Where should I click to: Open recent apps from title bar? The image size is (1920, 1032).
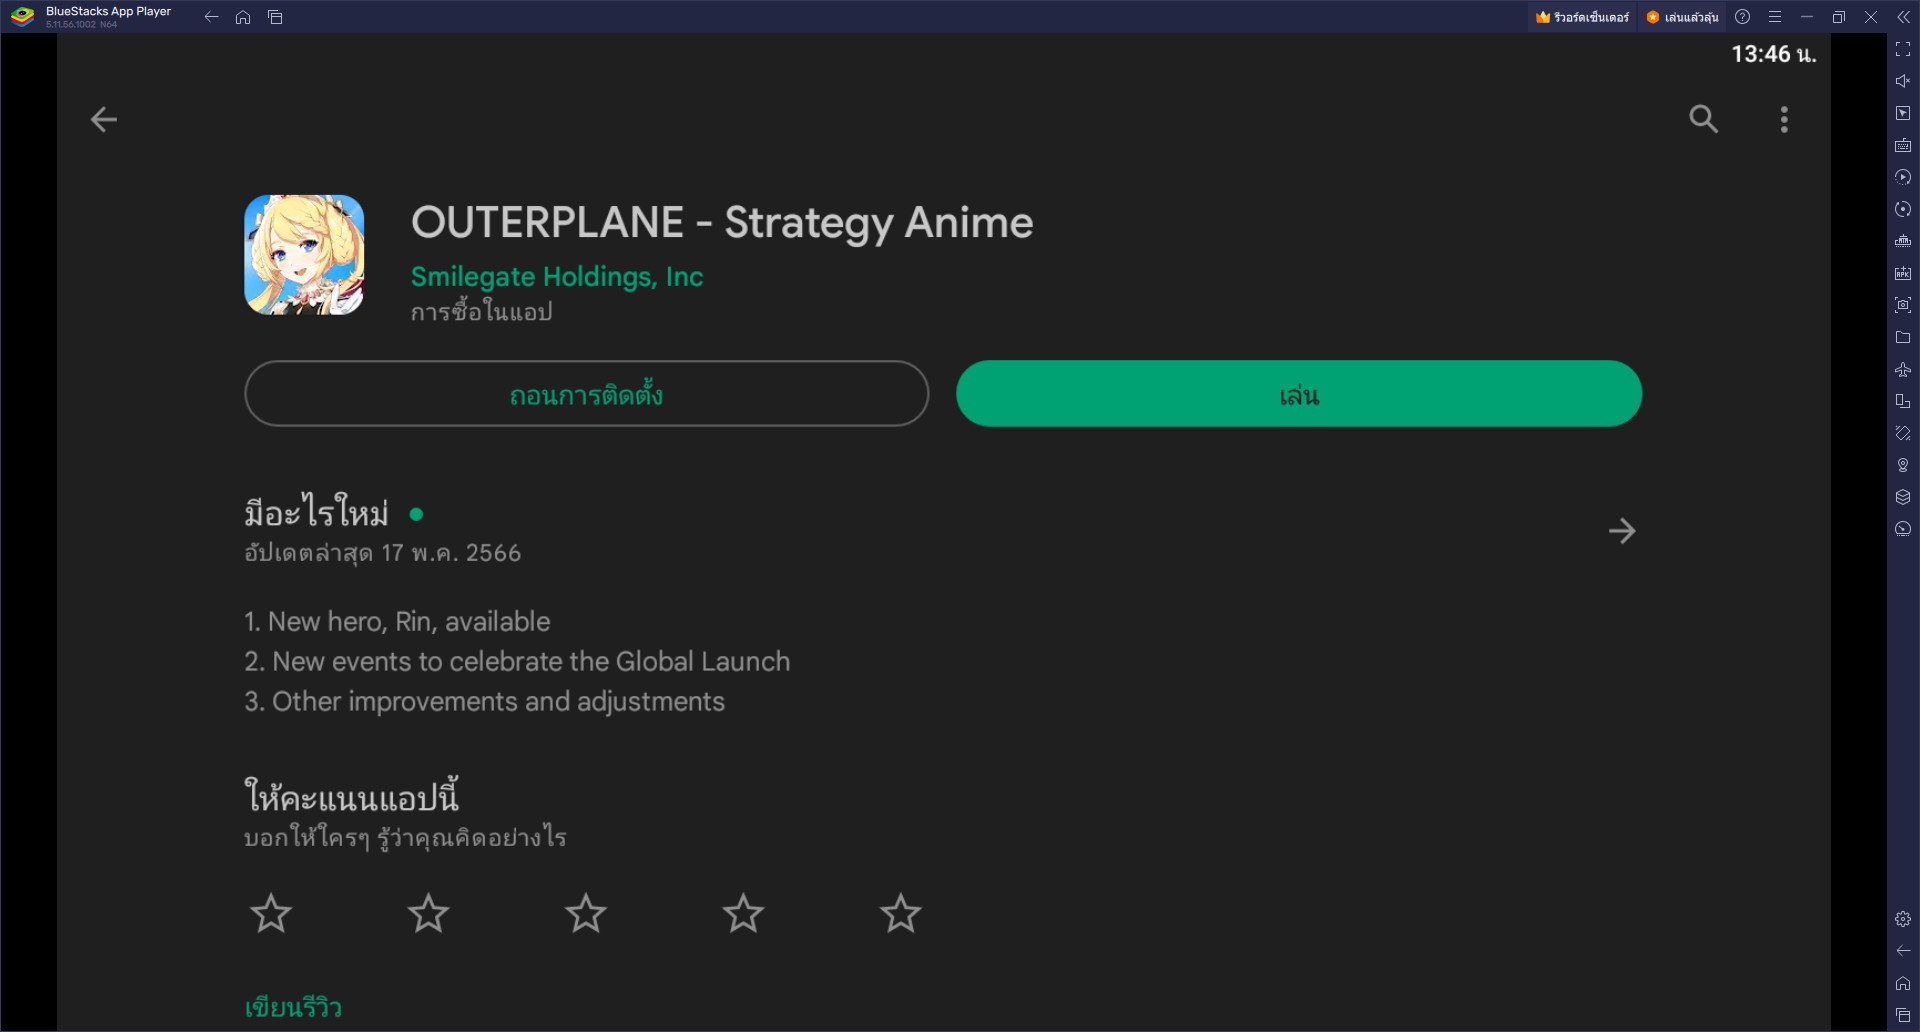tap(275, 17)
